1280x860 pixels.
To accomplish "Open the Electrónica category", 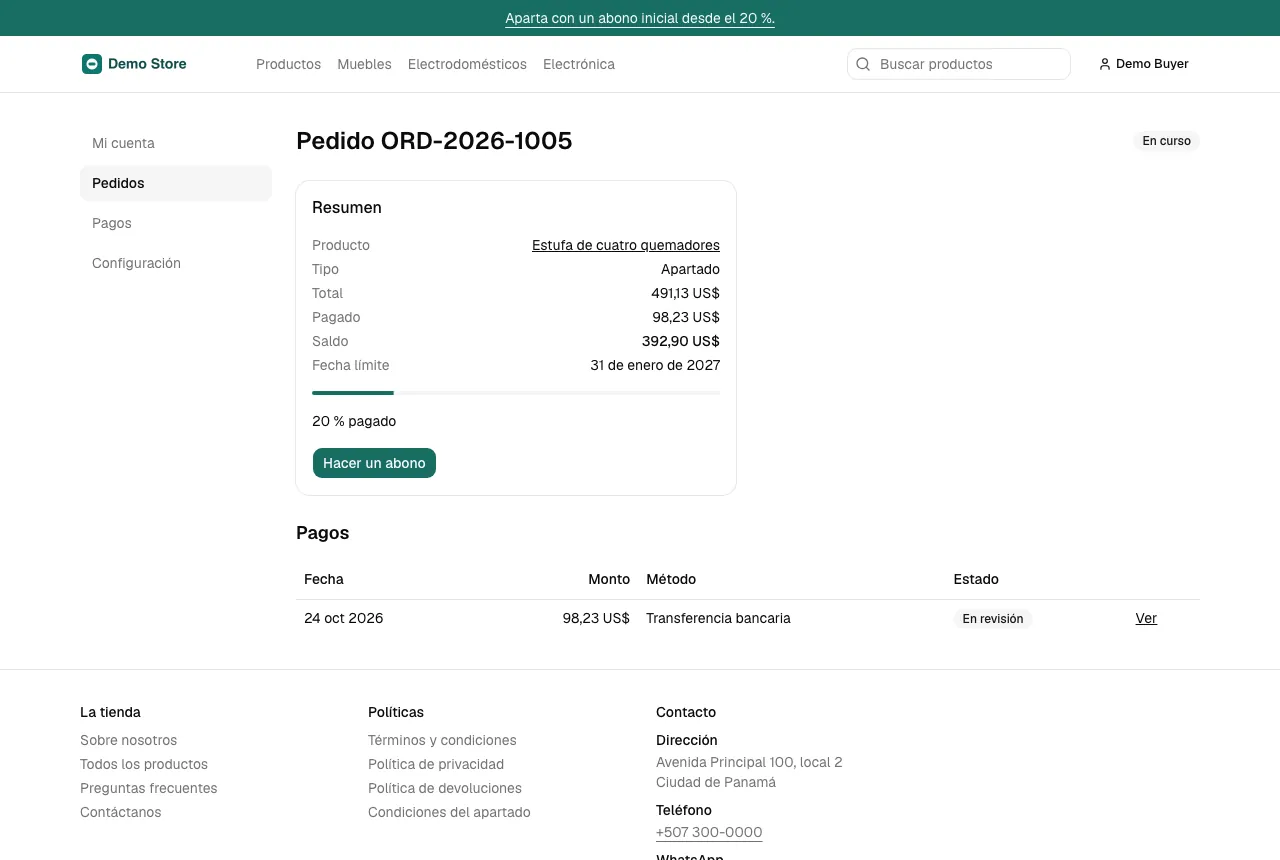I will click(x=579, y=64).
